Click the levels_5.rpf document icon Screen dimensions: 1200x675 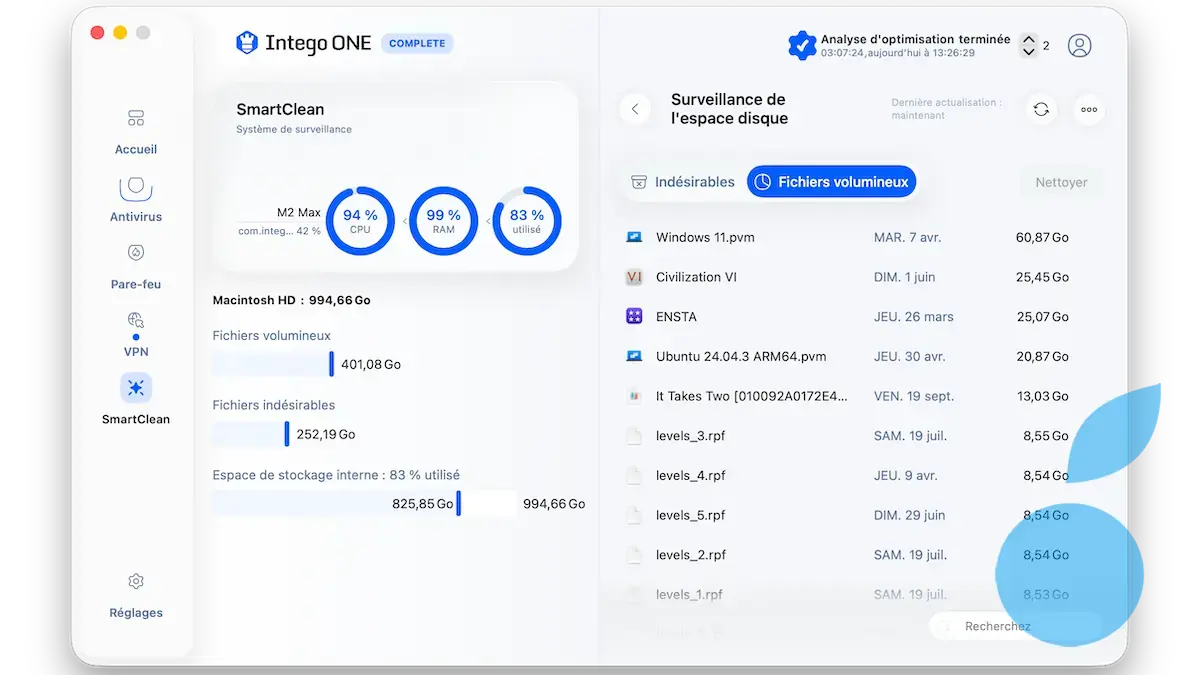pyautogui.click(x=633, y=515)
